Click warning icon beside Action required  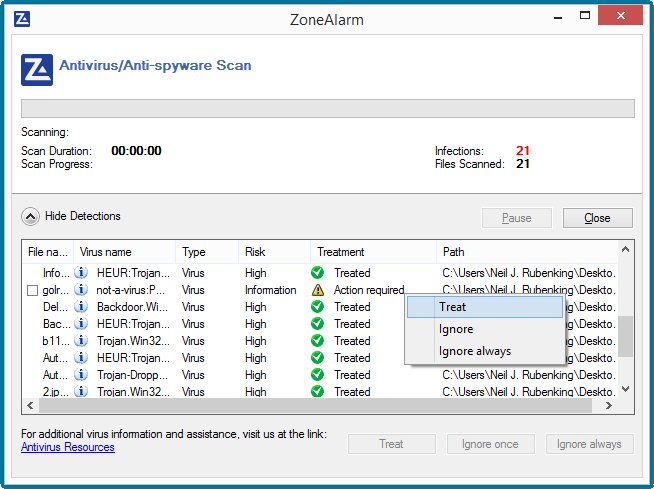pos(318,290)
